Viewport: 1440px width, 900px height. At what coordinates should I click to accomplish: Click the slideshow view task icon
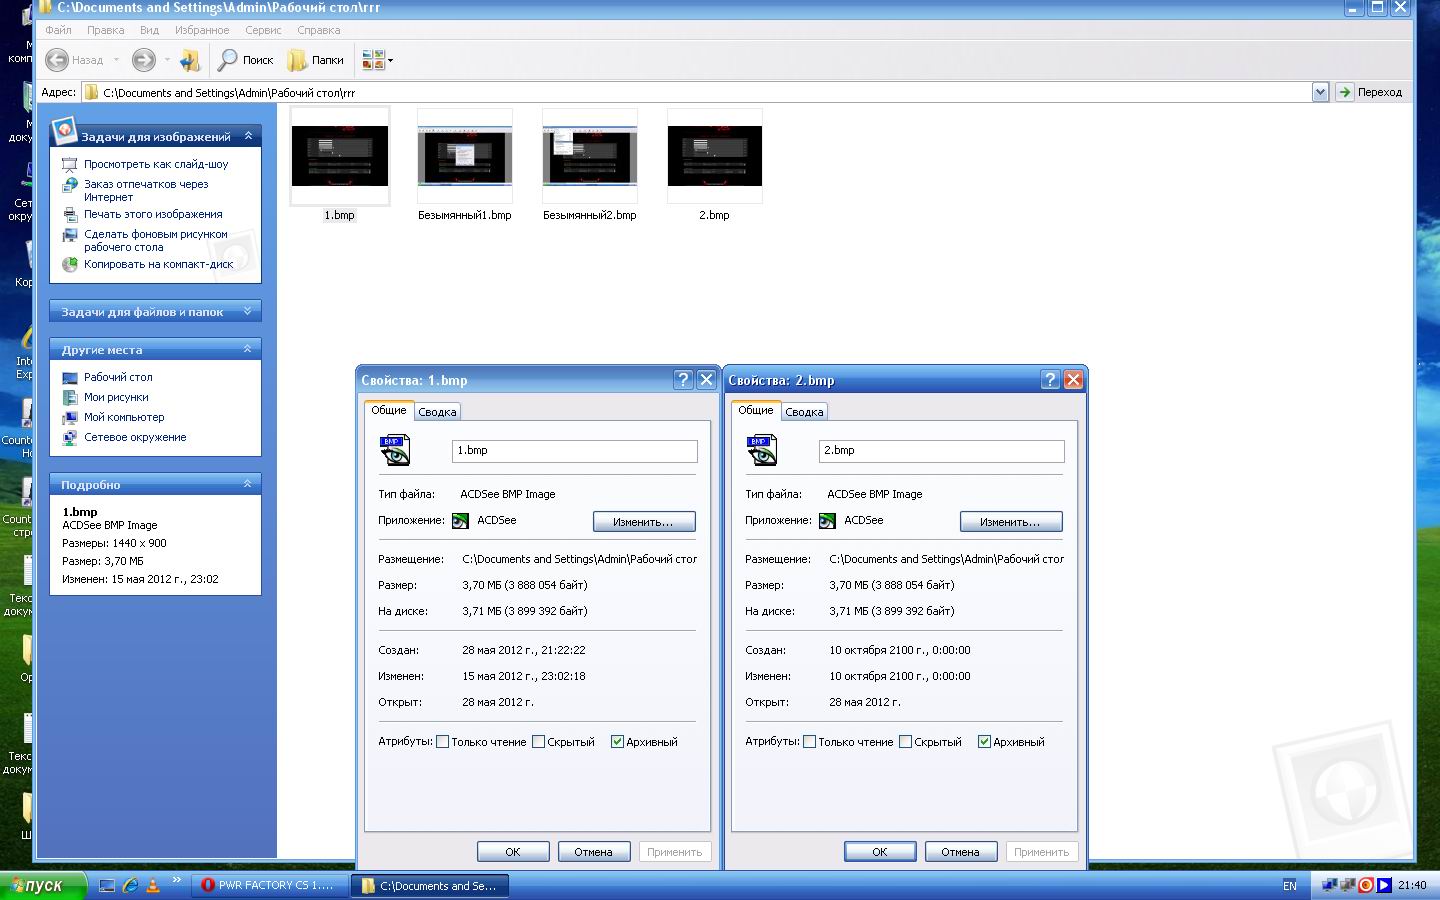(x=69, y=164)
